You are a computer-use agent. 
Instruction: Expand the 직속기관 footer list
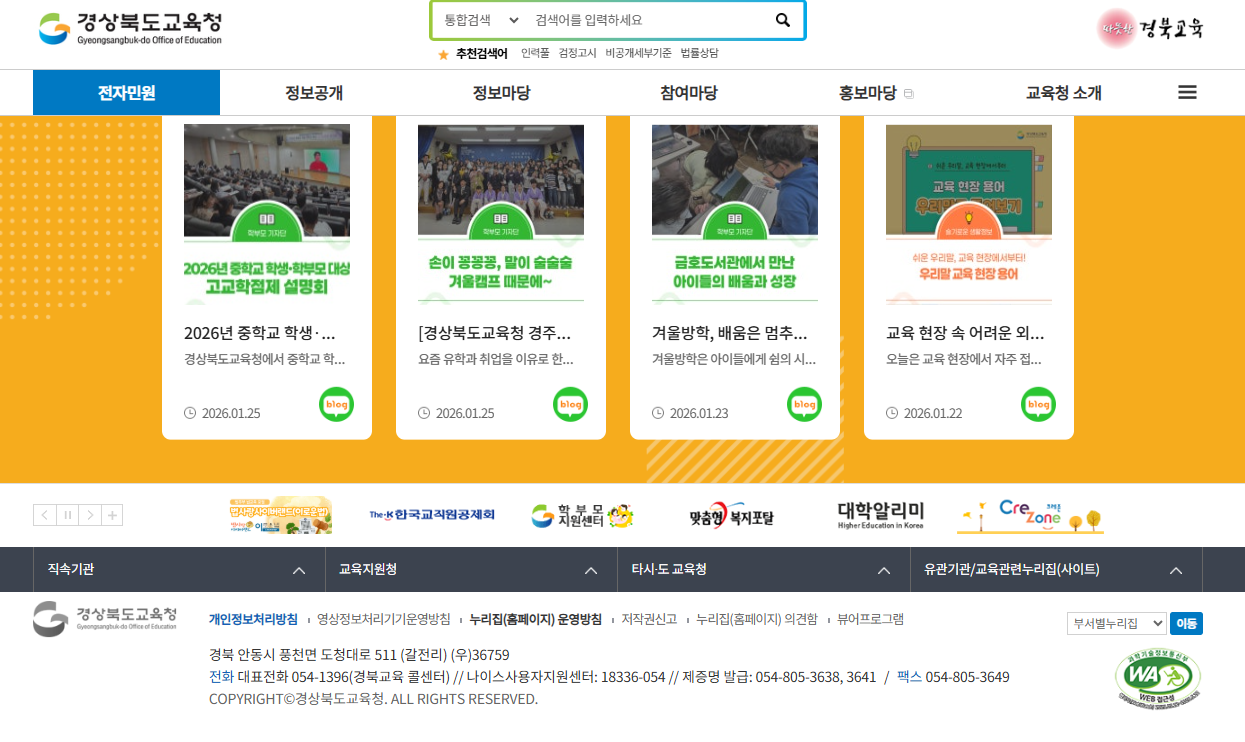[x=179, y=570]
